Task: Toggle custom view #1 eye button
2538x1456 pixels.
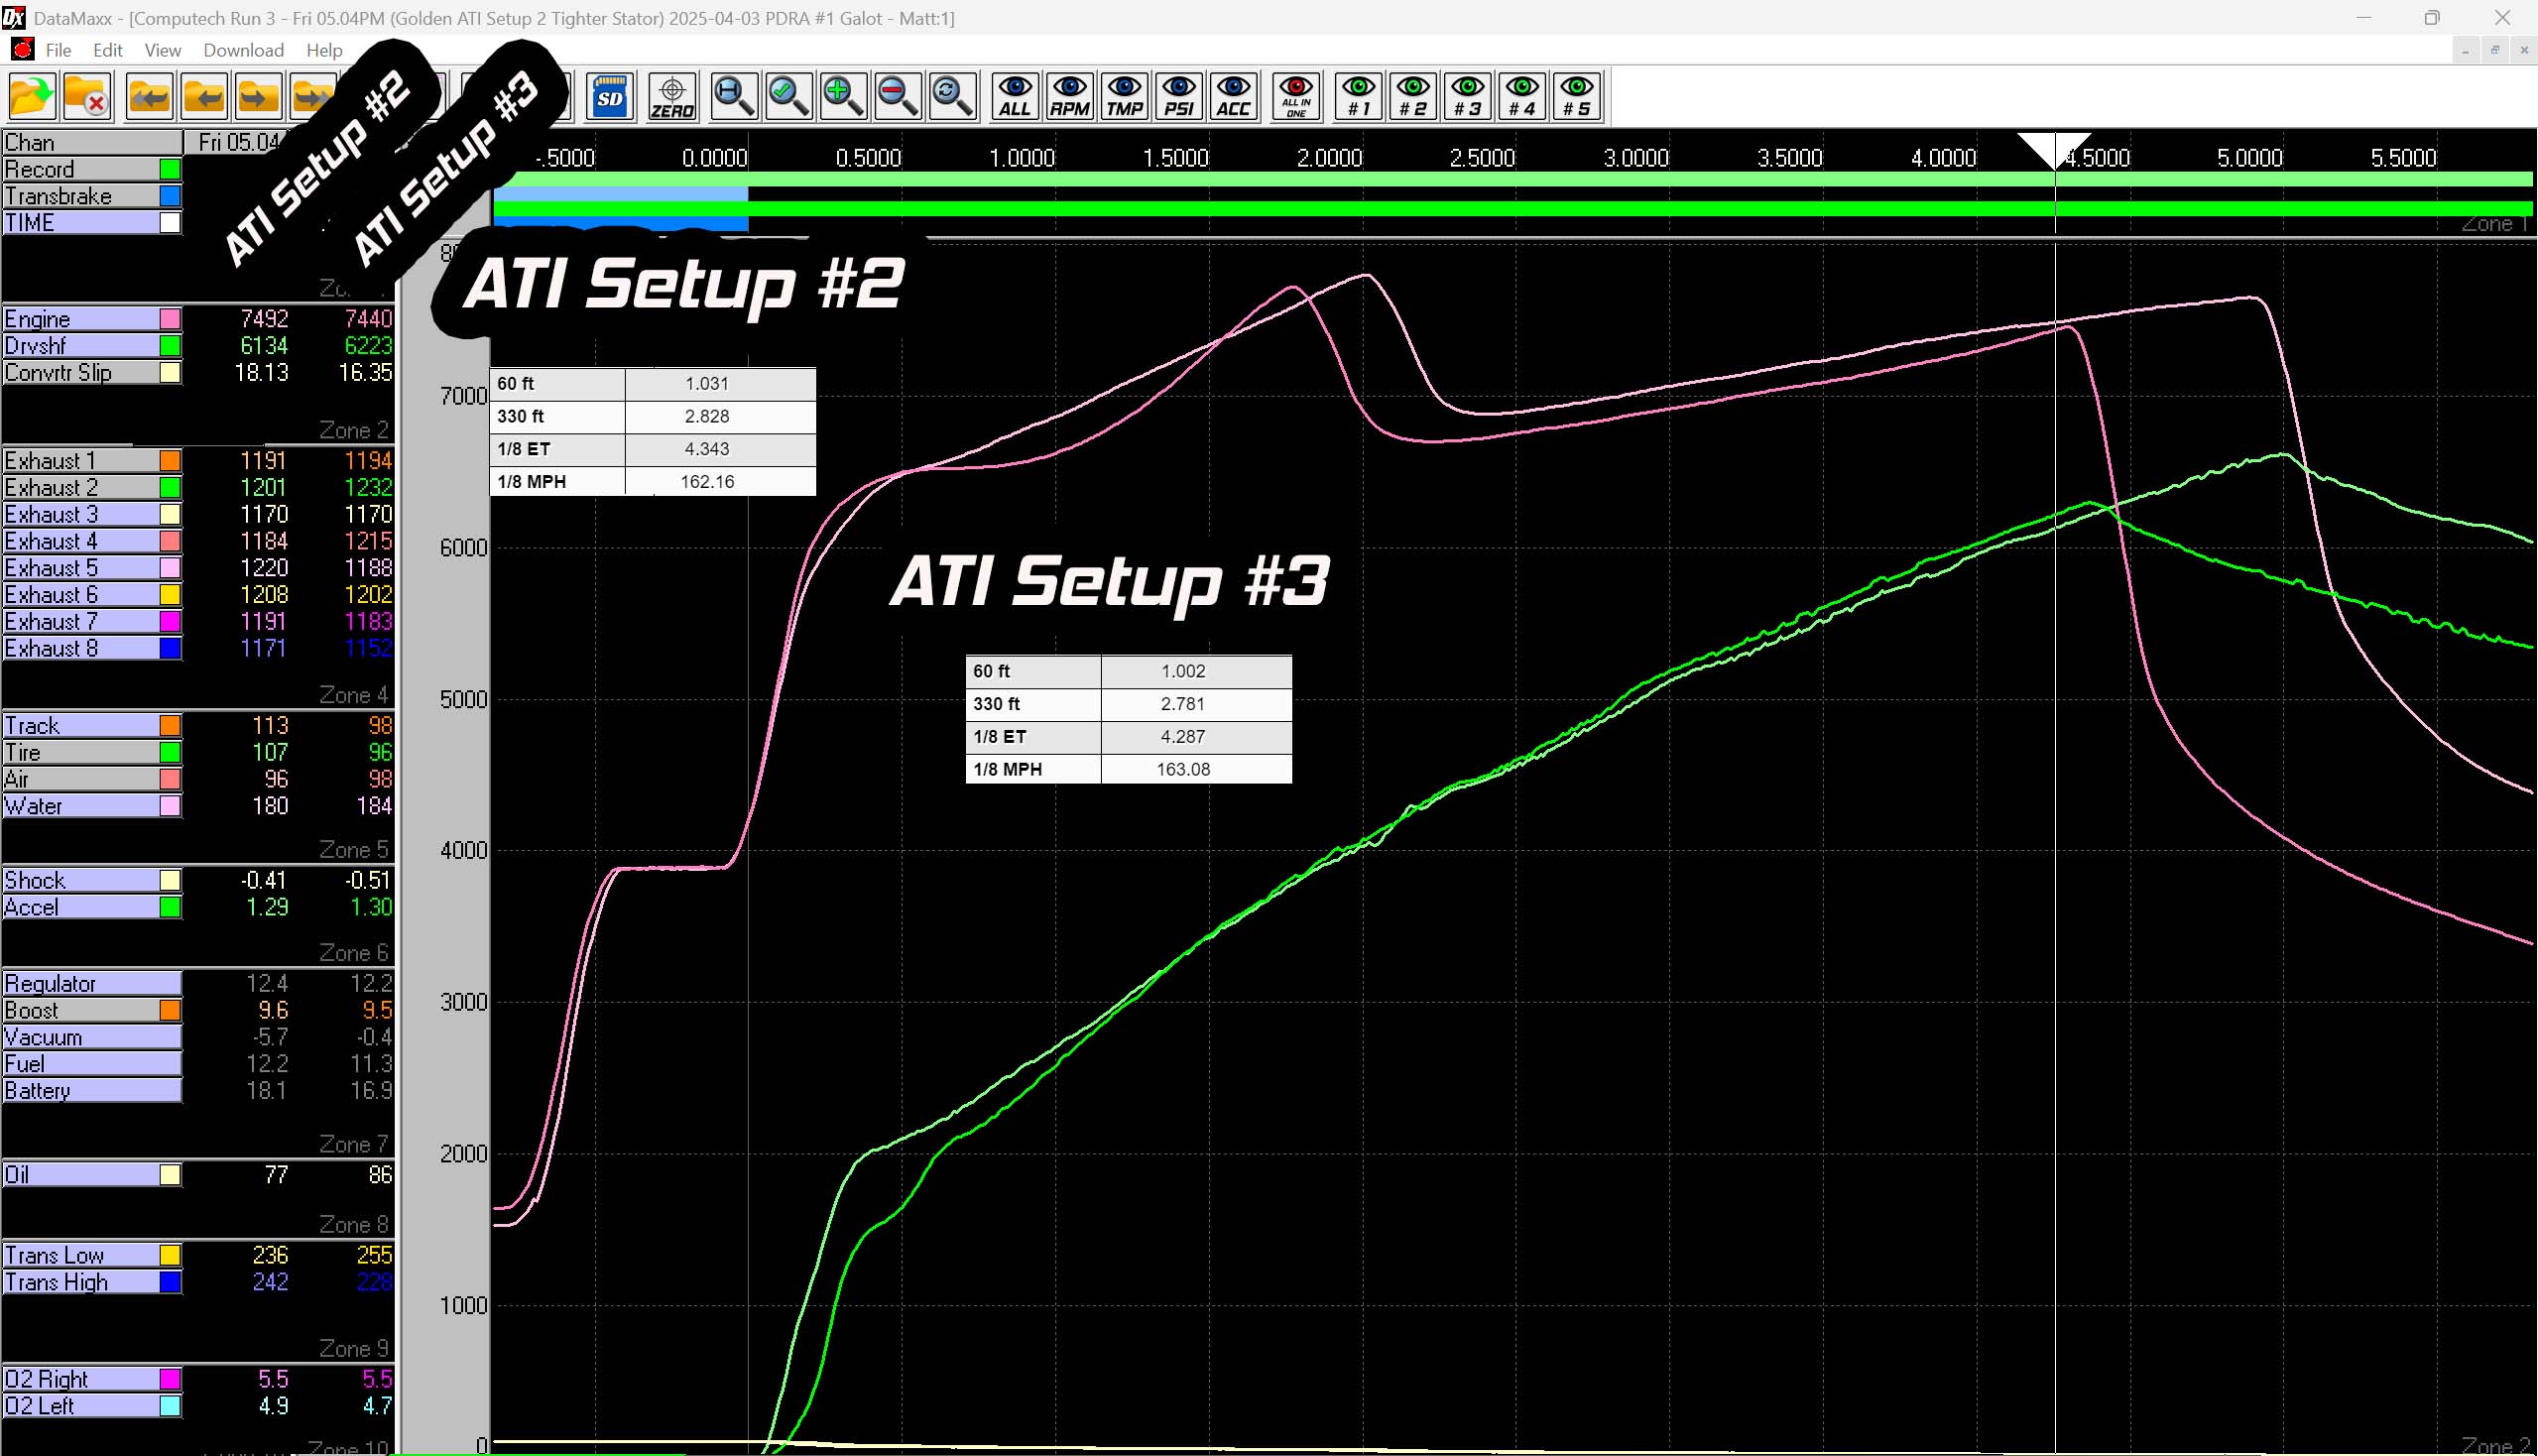Action: click(1359, 97)
